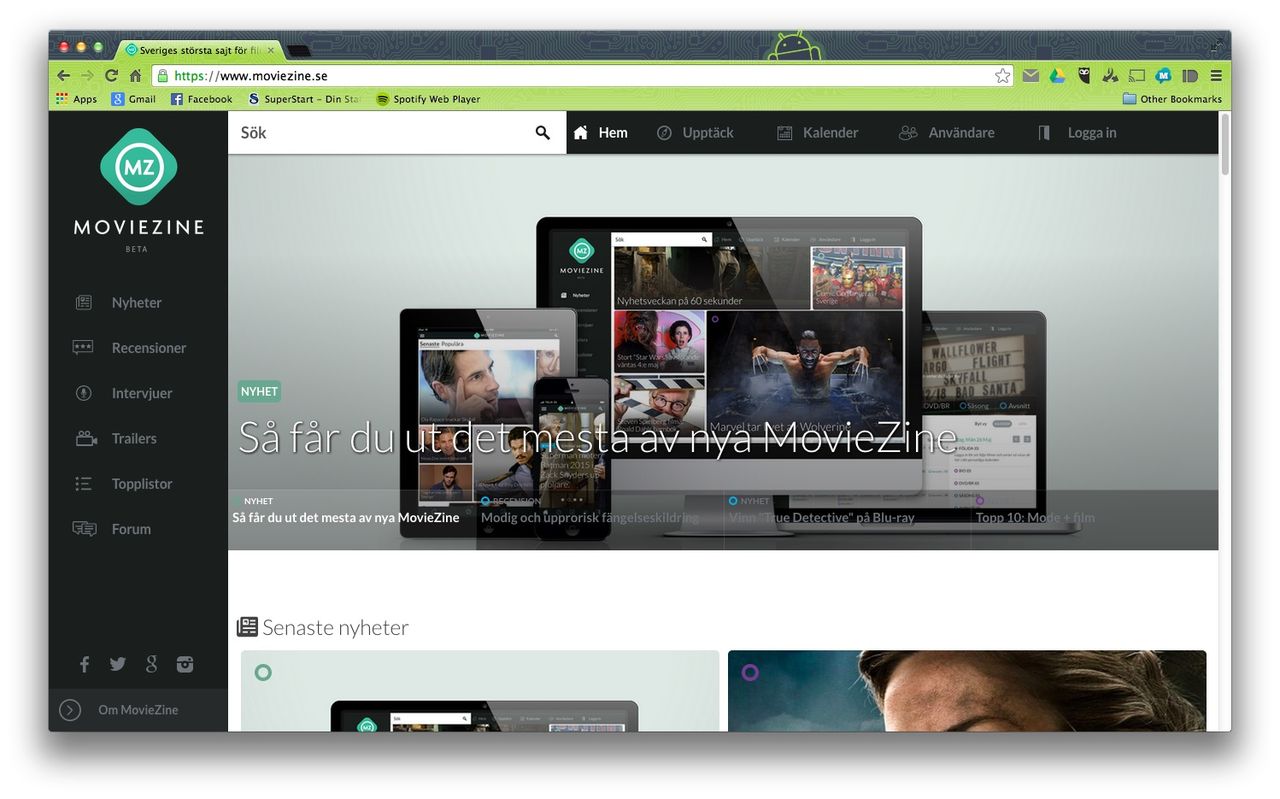Expand the Om MovieZine arrow
This screenshot has height=799, width=1280.
click(x=70, y=710)
